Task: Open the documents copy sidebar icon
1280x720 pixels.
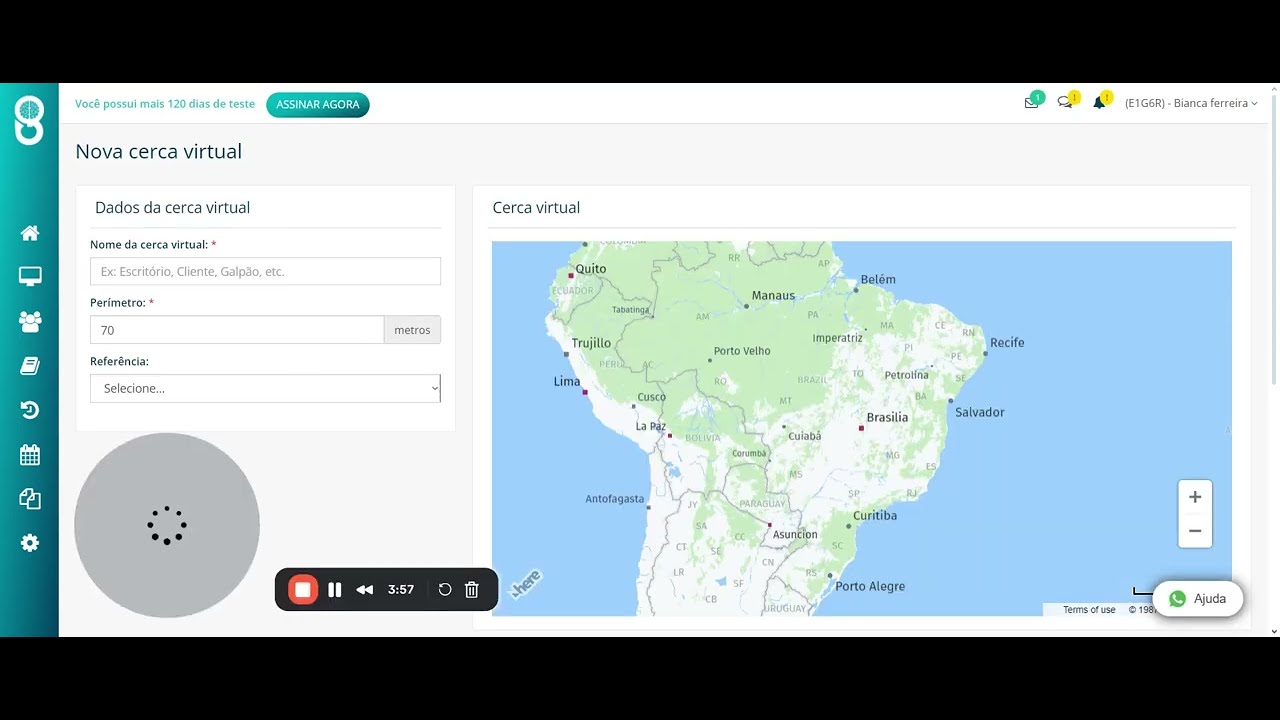Action: tap(30, 499)
